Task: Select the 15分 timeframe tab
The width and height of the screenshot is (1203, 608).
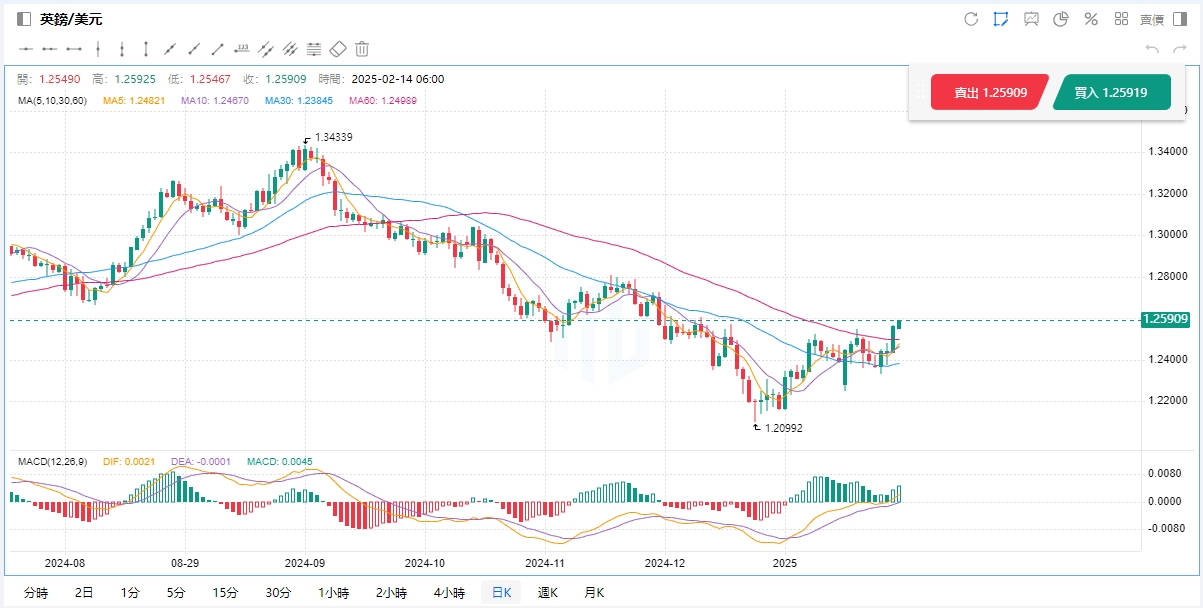Action: (225, 593)
